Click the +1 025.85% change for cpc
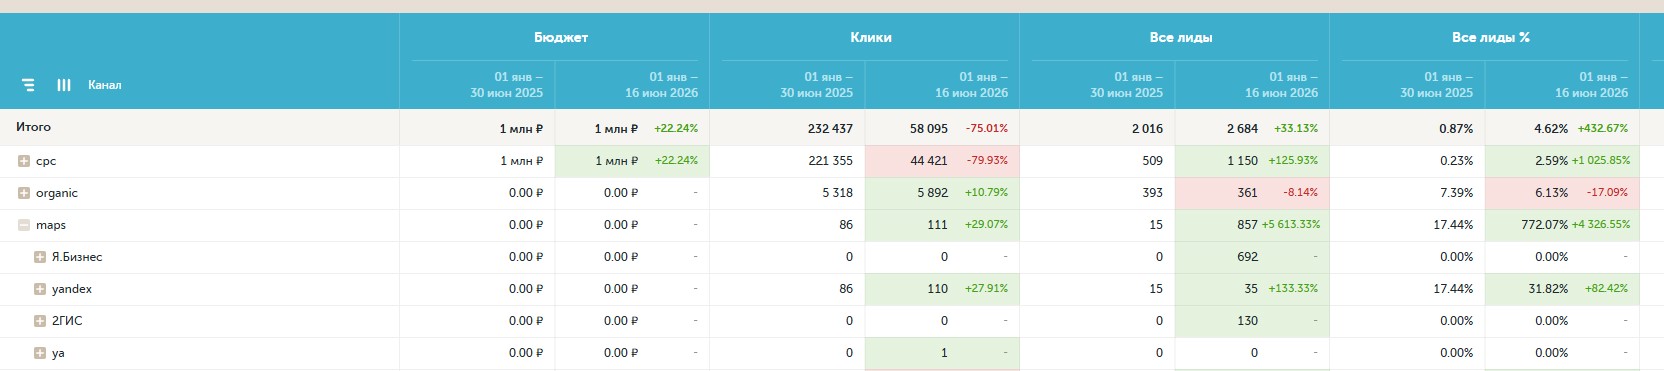 [x=1600, y=161]
